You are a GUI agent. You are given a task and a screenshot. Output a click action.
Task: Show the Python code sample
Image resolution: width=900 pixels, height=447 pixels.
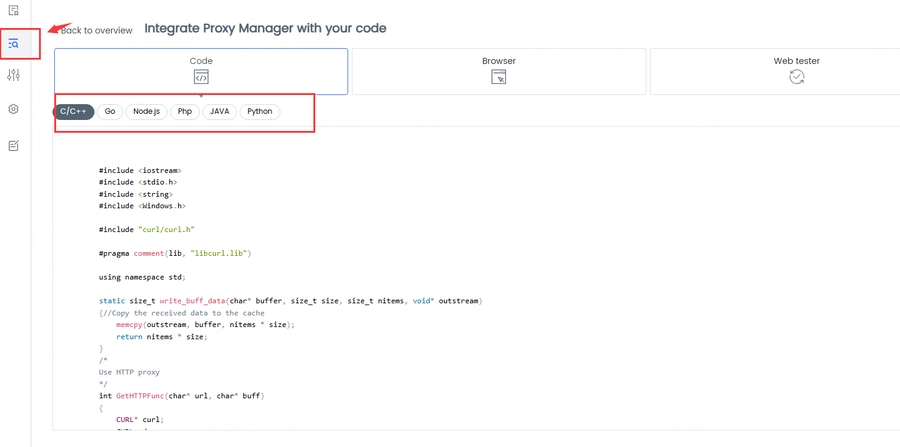pyautogui.click(x=259, y=112)
